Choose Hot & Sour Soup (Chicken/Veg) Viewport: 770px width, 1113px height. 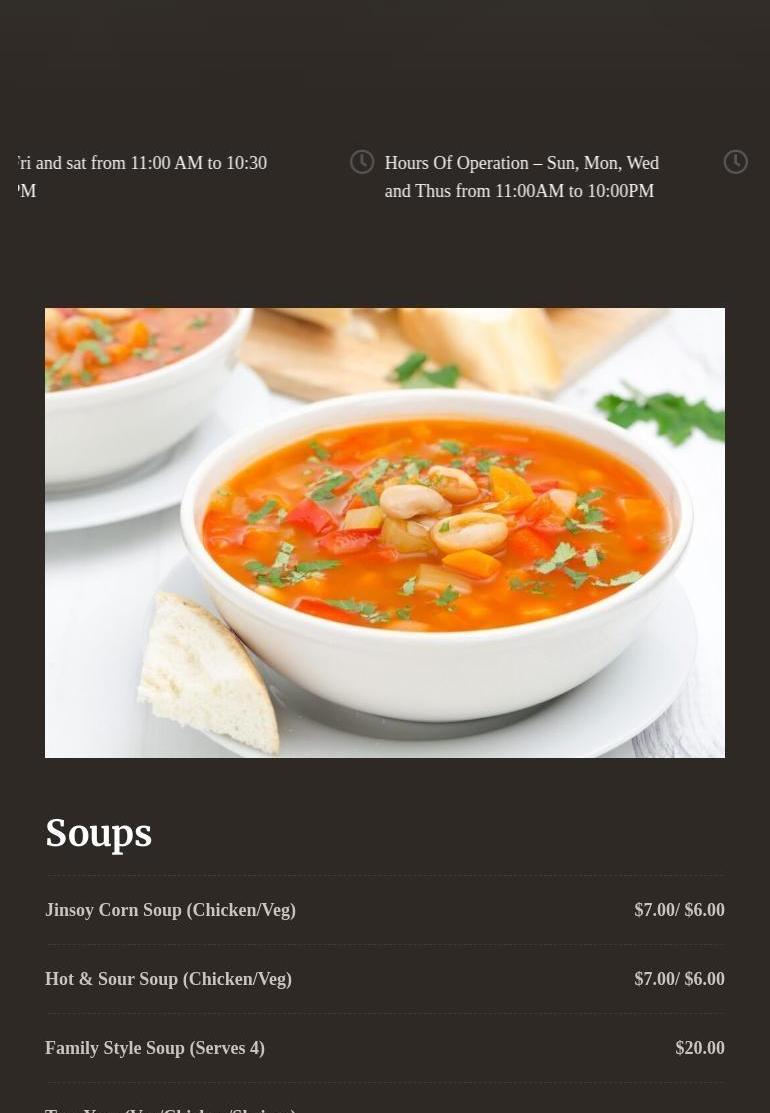[x=168, y=979]
